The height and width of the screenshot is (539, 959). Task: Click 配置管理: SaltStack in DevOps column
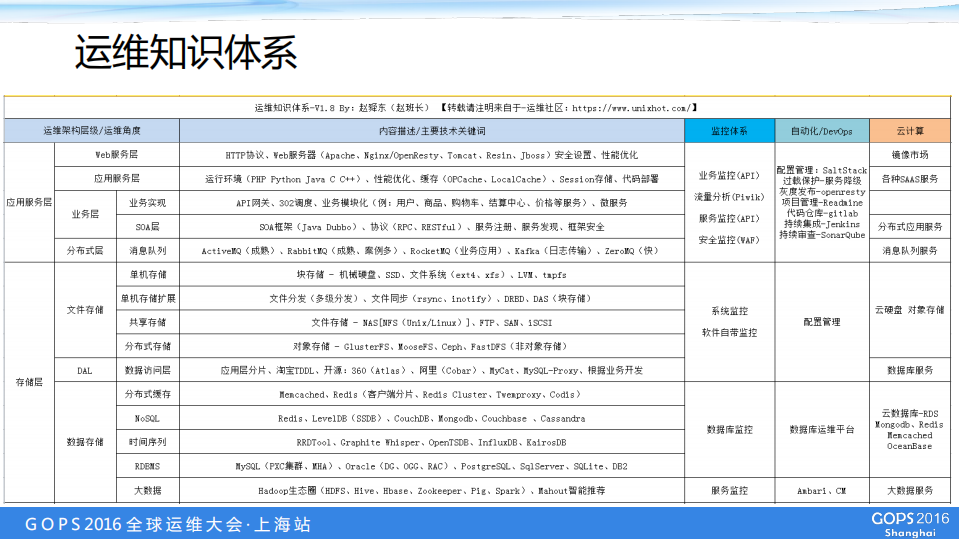tap(822, 170)
